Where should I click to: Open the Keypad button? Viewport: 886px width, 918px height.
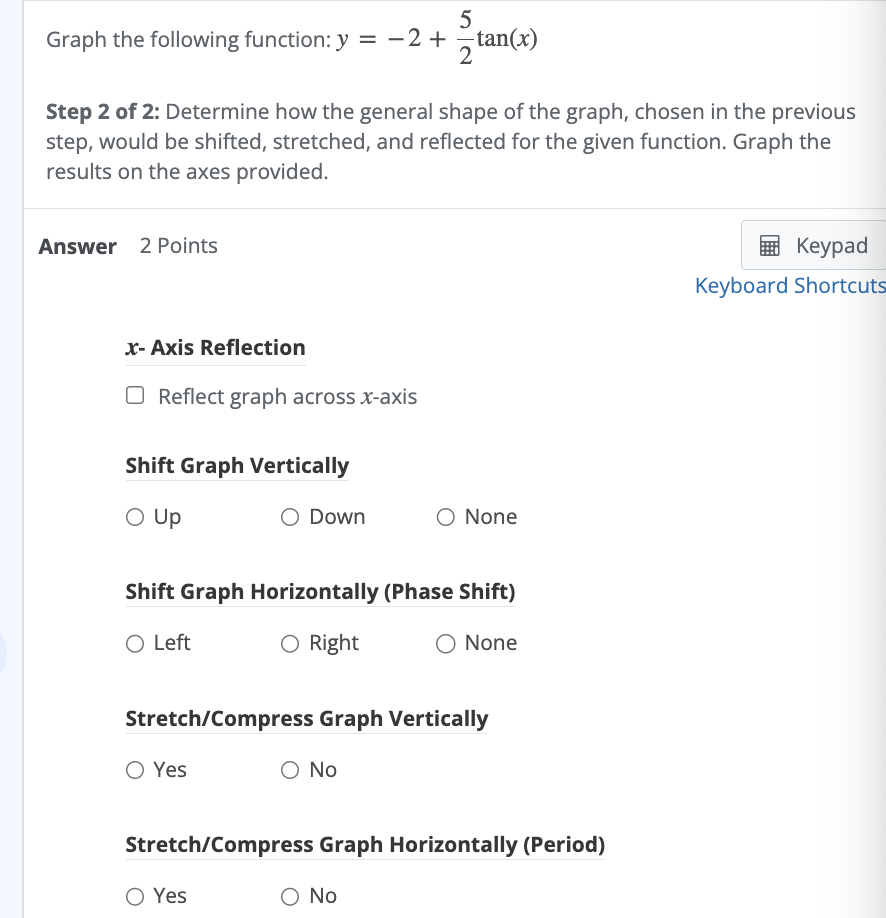pos(813,246)
